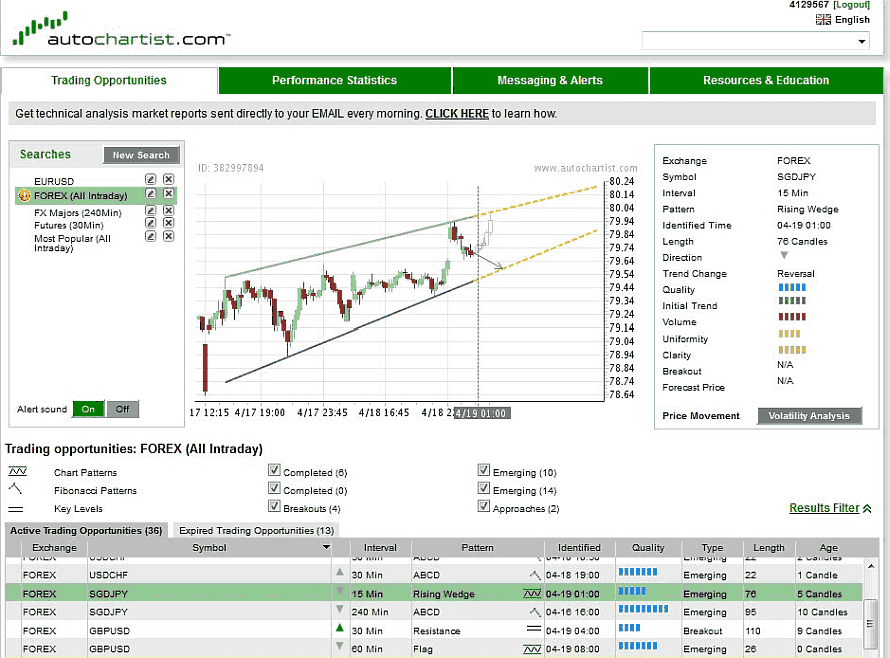
Task: Edit the FX Majors (240Min) search
Action: click(x=151, y=211)
